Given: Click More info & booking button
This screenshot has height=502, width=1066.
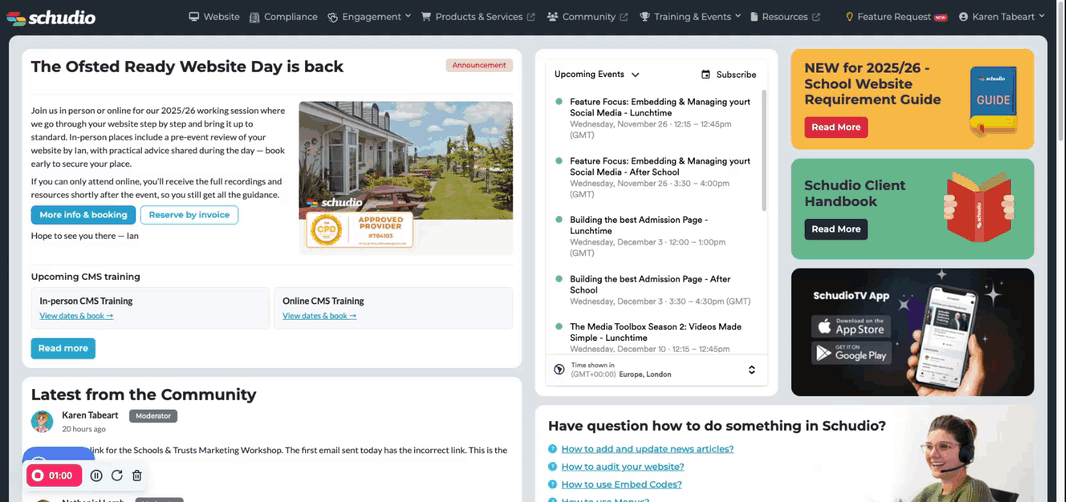Looking at the screenshot, I should 83,215.
